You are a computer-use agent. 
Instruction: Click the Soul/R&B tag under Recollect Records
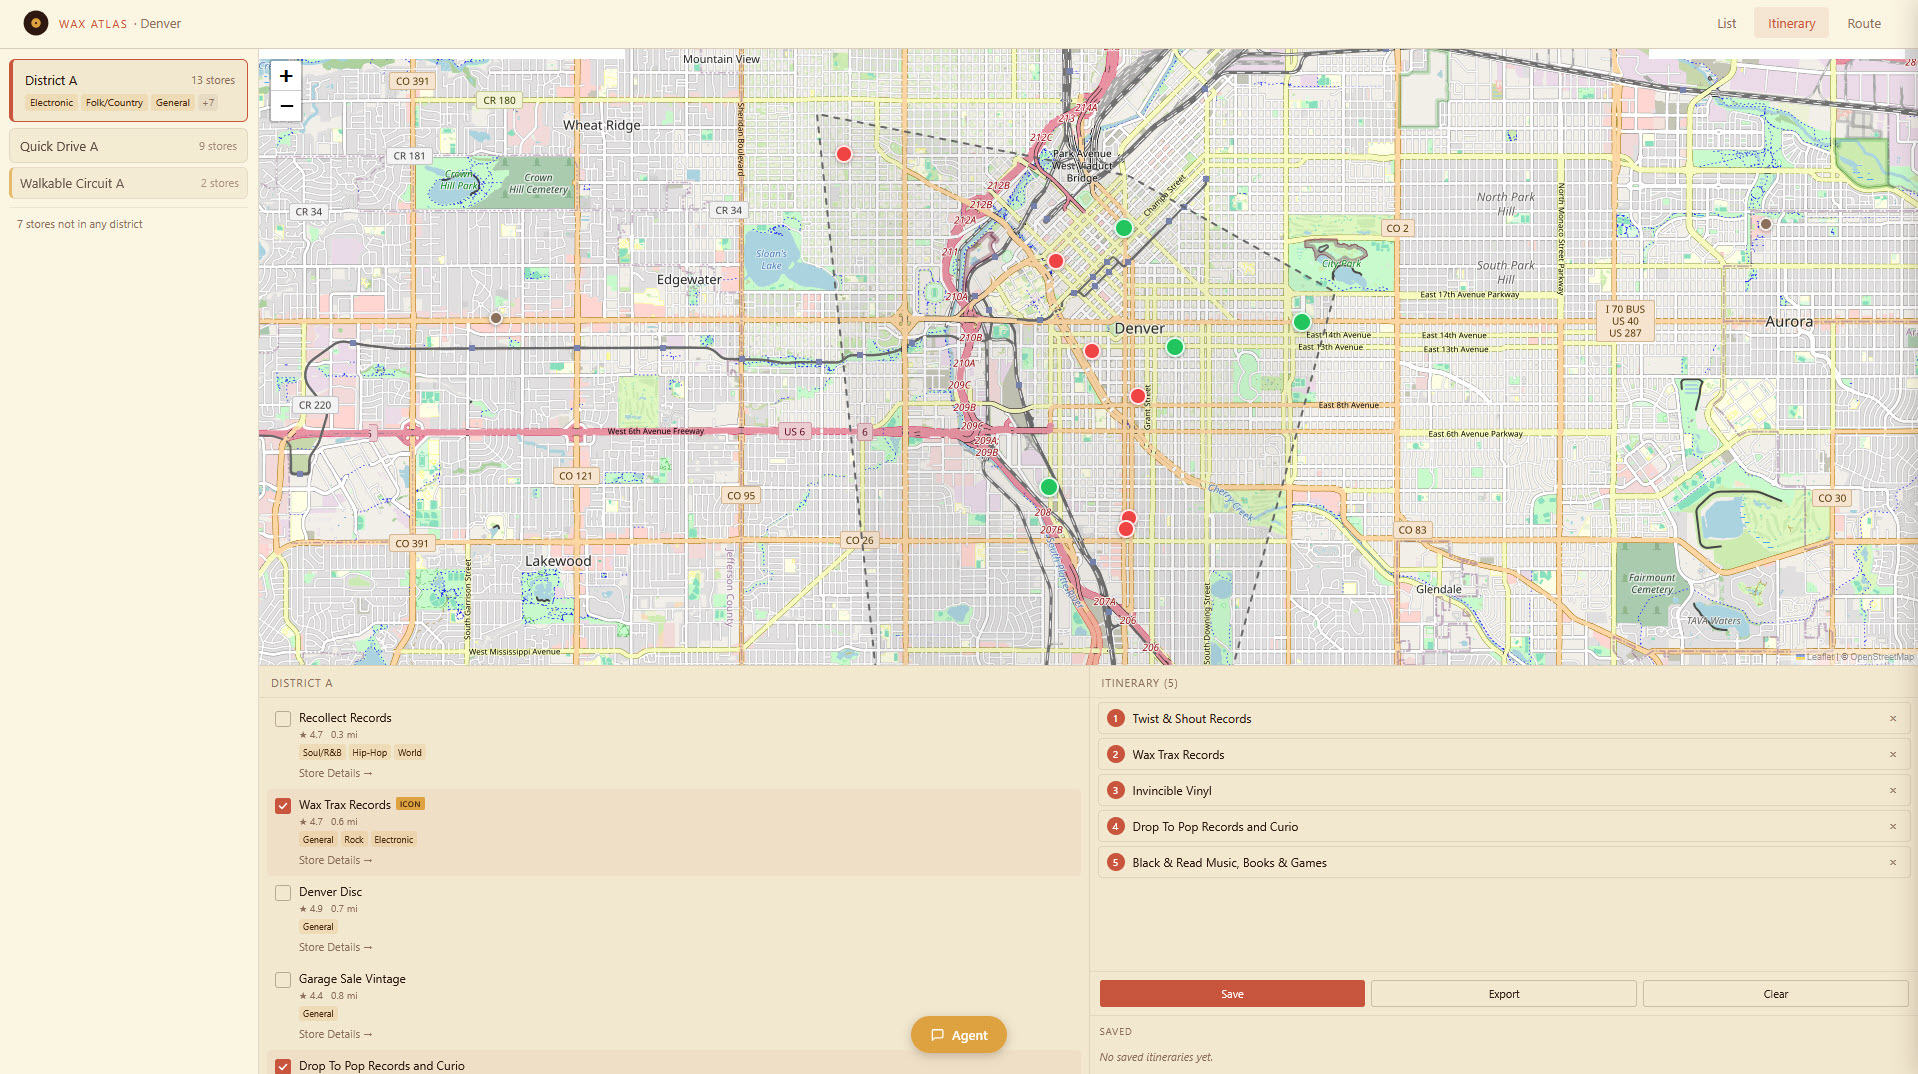tap(322, 753)
